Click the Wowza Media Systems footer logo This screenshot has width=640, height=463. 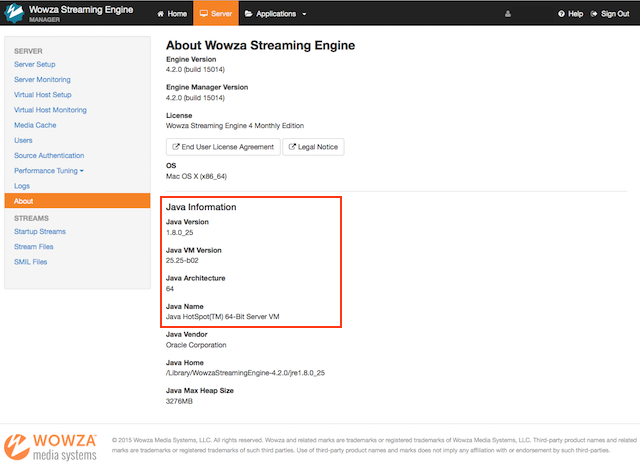point(50,445)
